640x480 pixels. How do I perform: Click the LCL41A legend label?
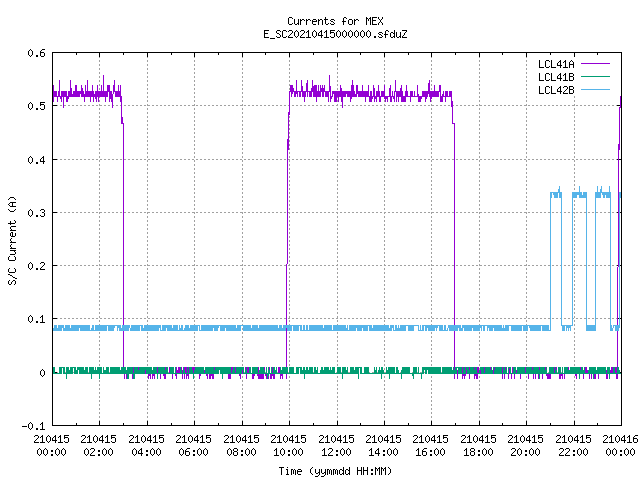(556, 64)
